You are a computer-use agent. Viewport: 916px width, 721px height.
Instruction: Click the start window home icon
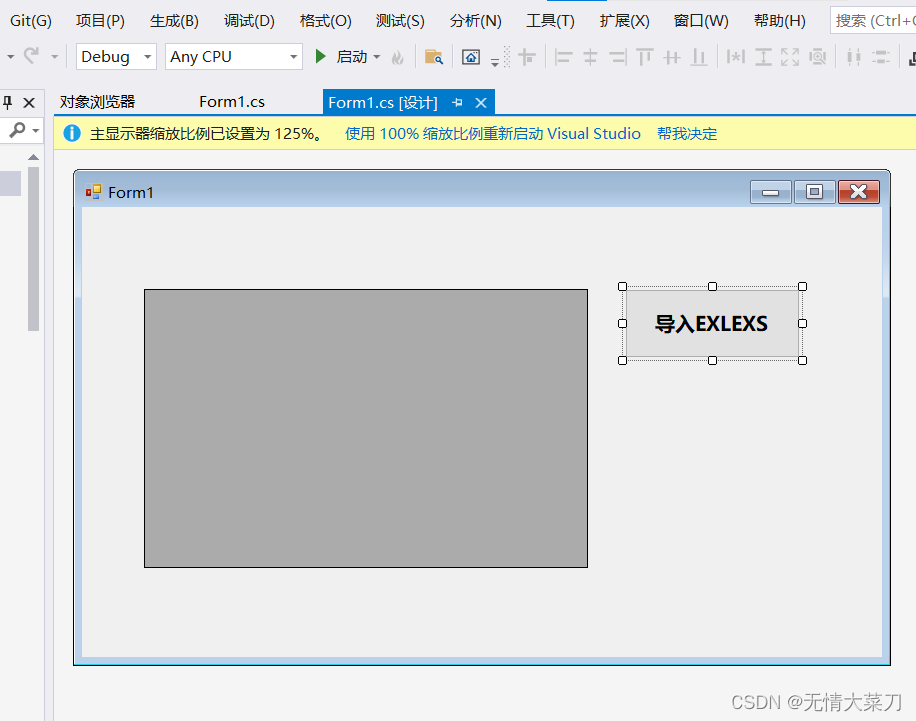pyautogui.click(x=471, y=57)
